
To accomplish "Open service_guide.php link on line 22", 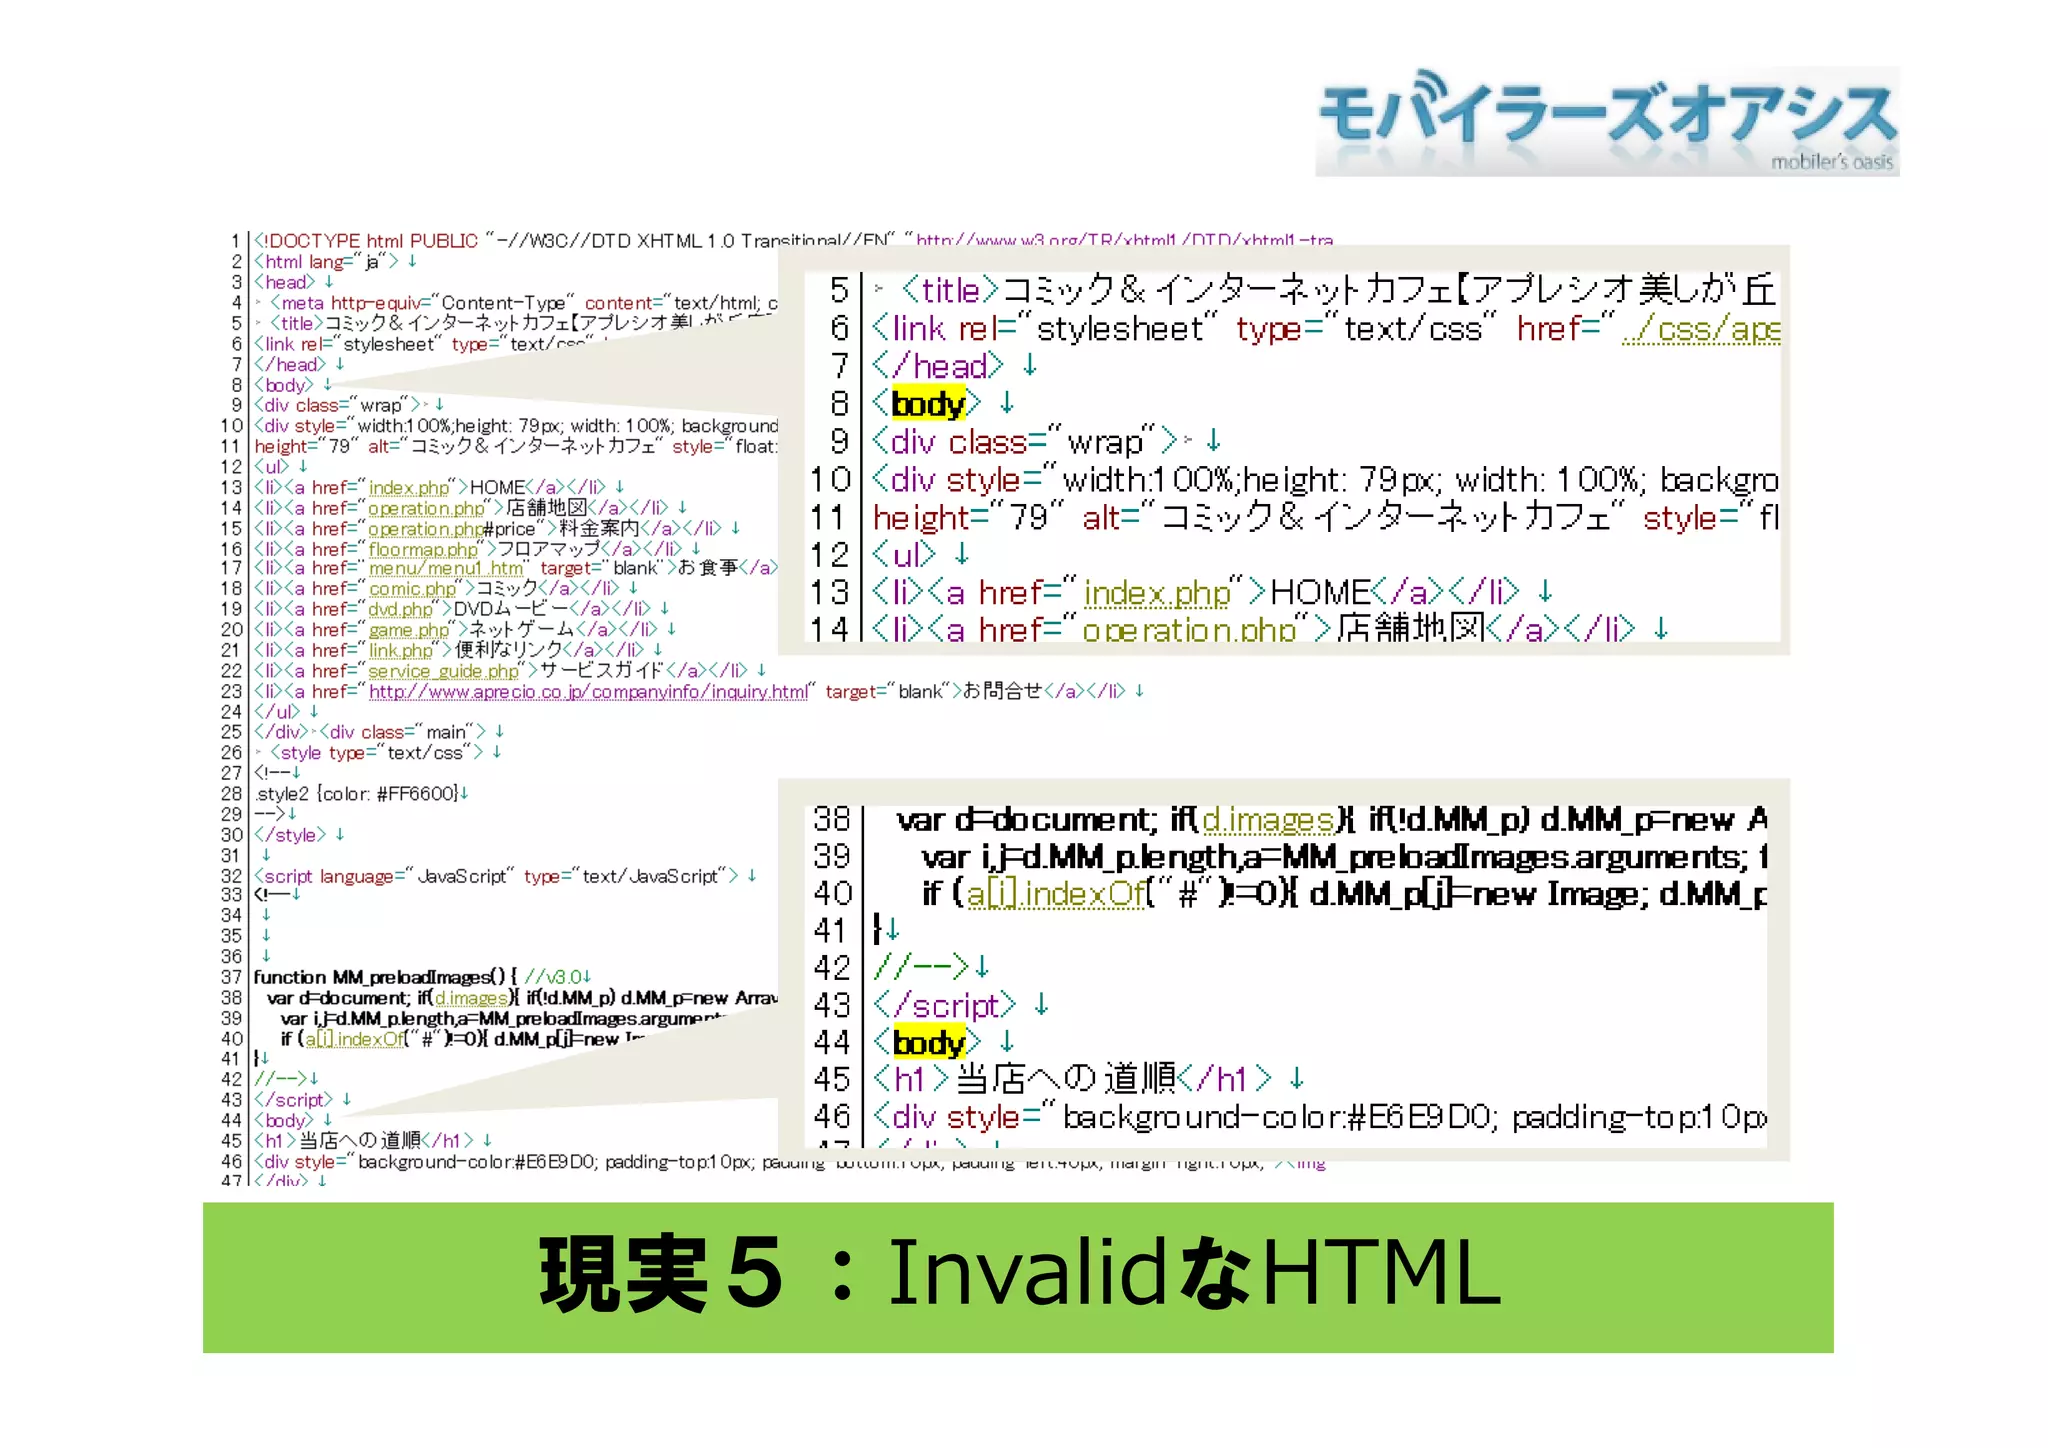I will (444, 671).
